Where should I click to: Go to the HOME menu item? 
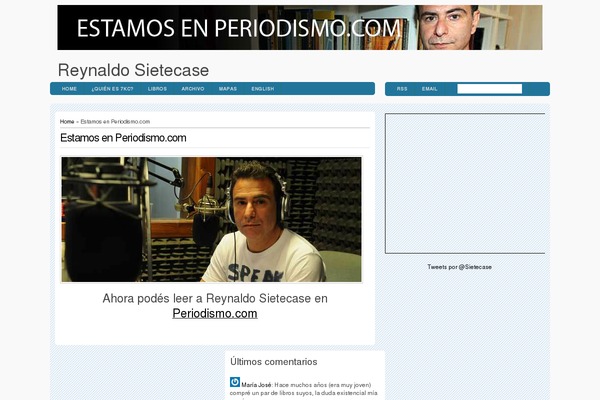pos(69,89)
